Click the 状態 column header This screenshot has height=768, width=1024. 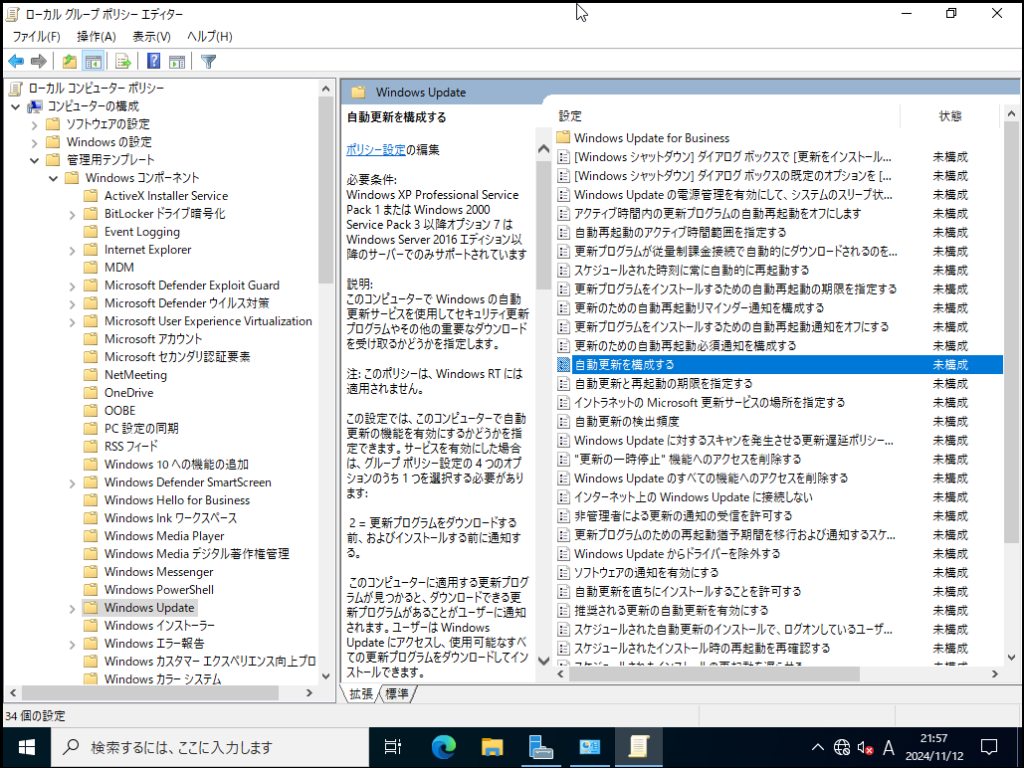(x=950, y=116)
